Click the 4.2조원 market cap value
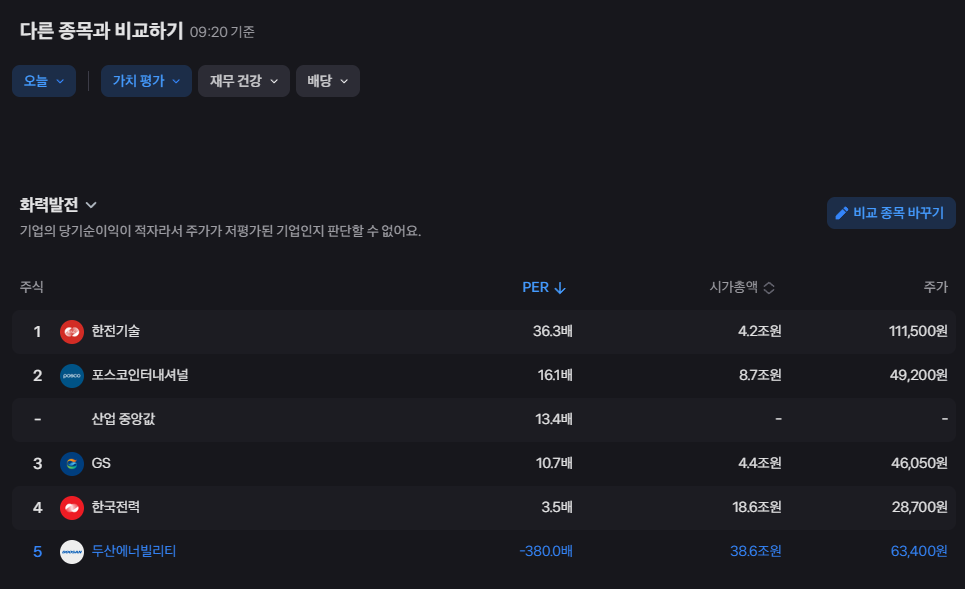The width and height of the screenshot is (965, 589). (x=759, y=331)
